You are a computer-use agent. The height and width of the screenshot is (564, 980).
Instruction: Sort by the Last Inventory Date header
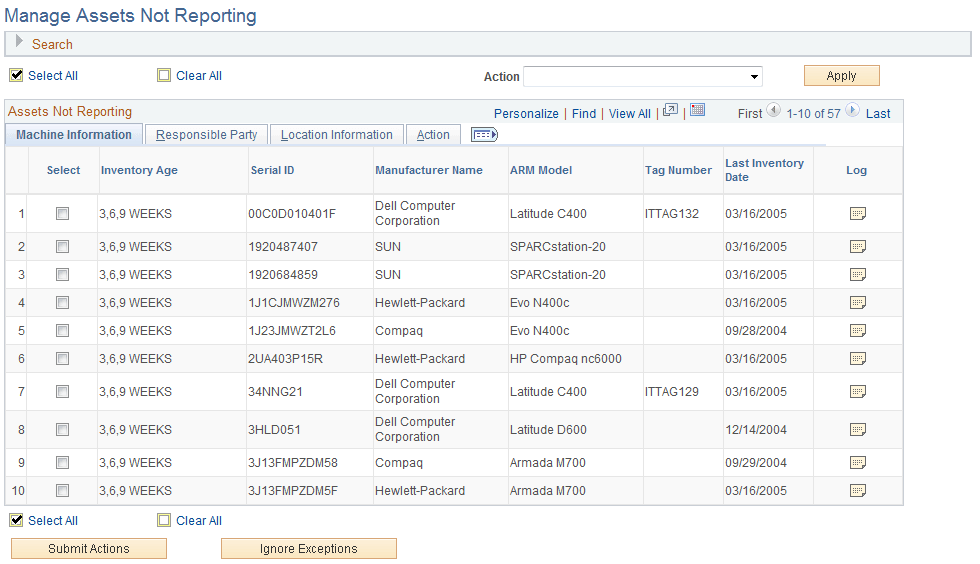pos(764,170)
